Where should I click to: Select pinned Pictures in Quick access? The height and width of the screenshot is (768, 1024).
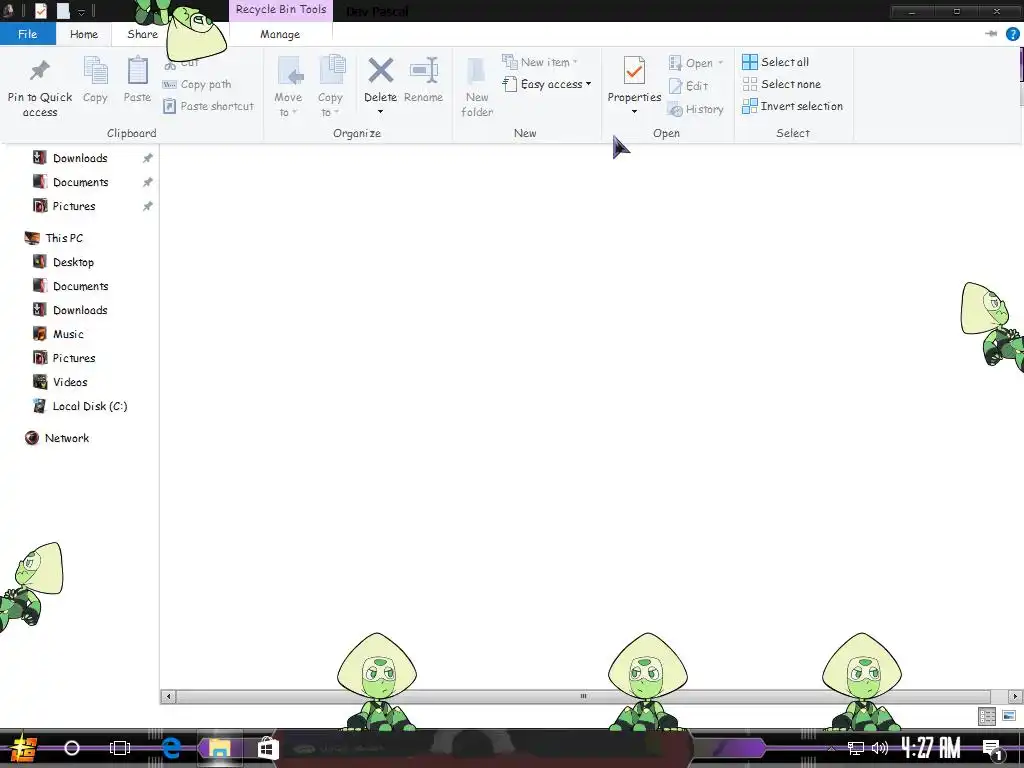coord(74,206)
